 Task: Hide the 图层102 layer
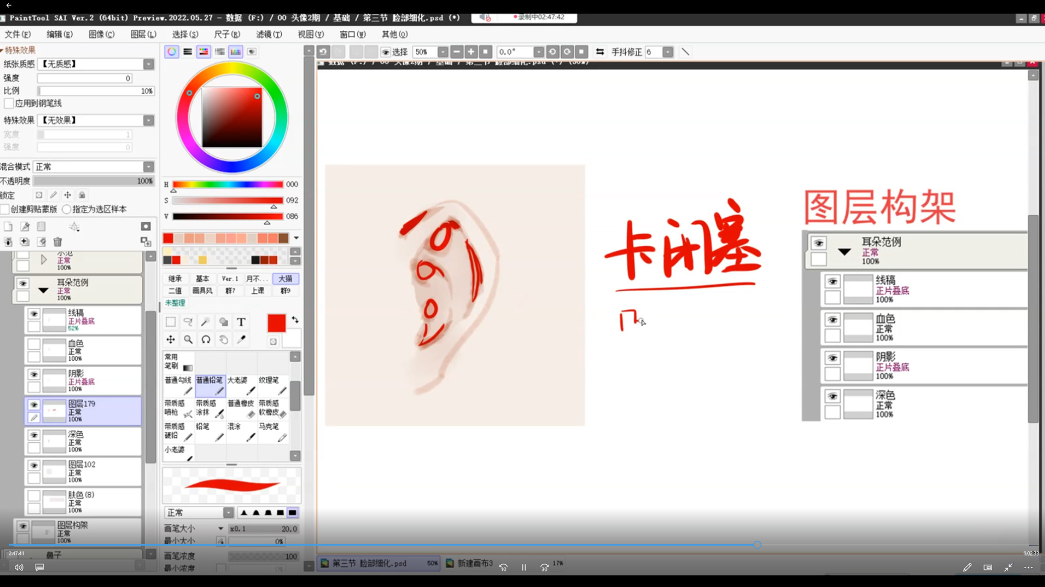tap(34, 465)
